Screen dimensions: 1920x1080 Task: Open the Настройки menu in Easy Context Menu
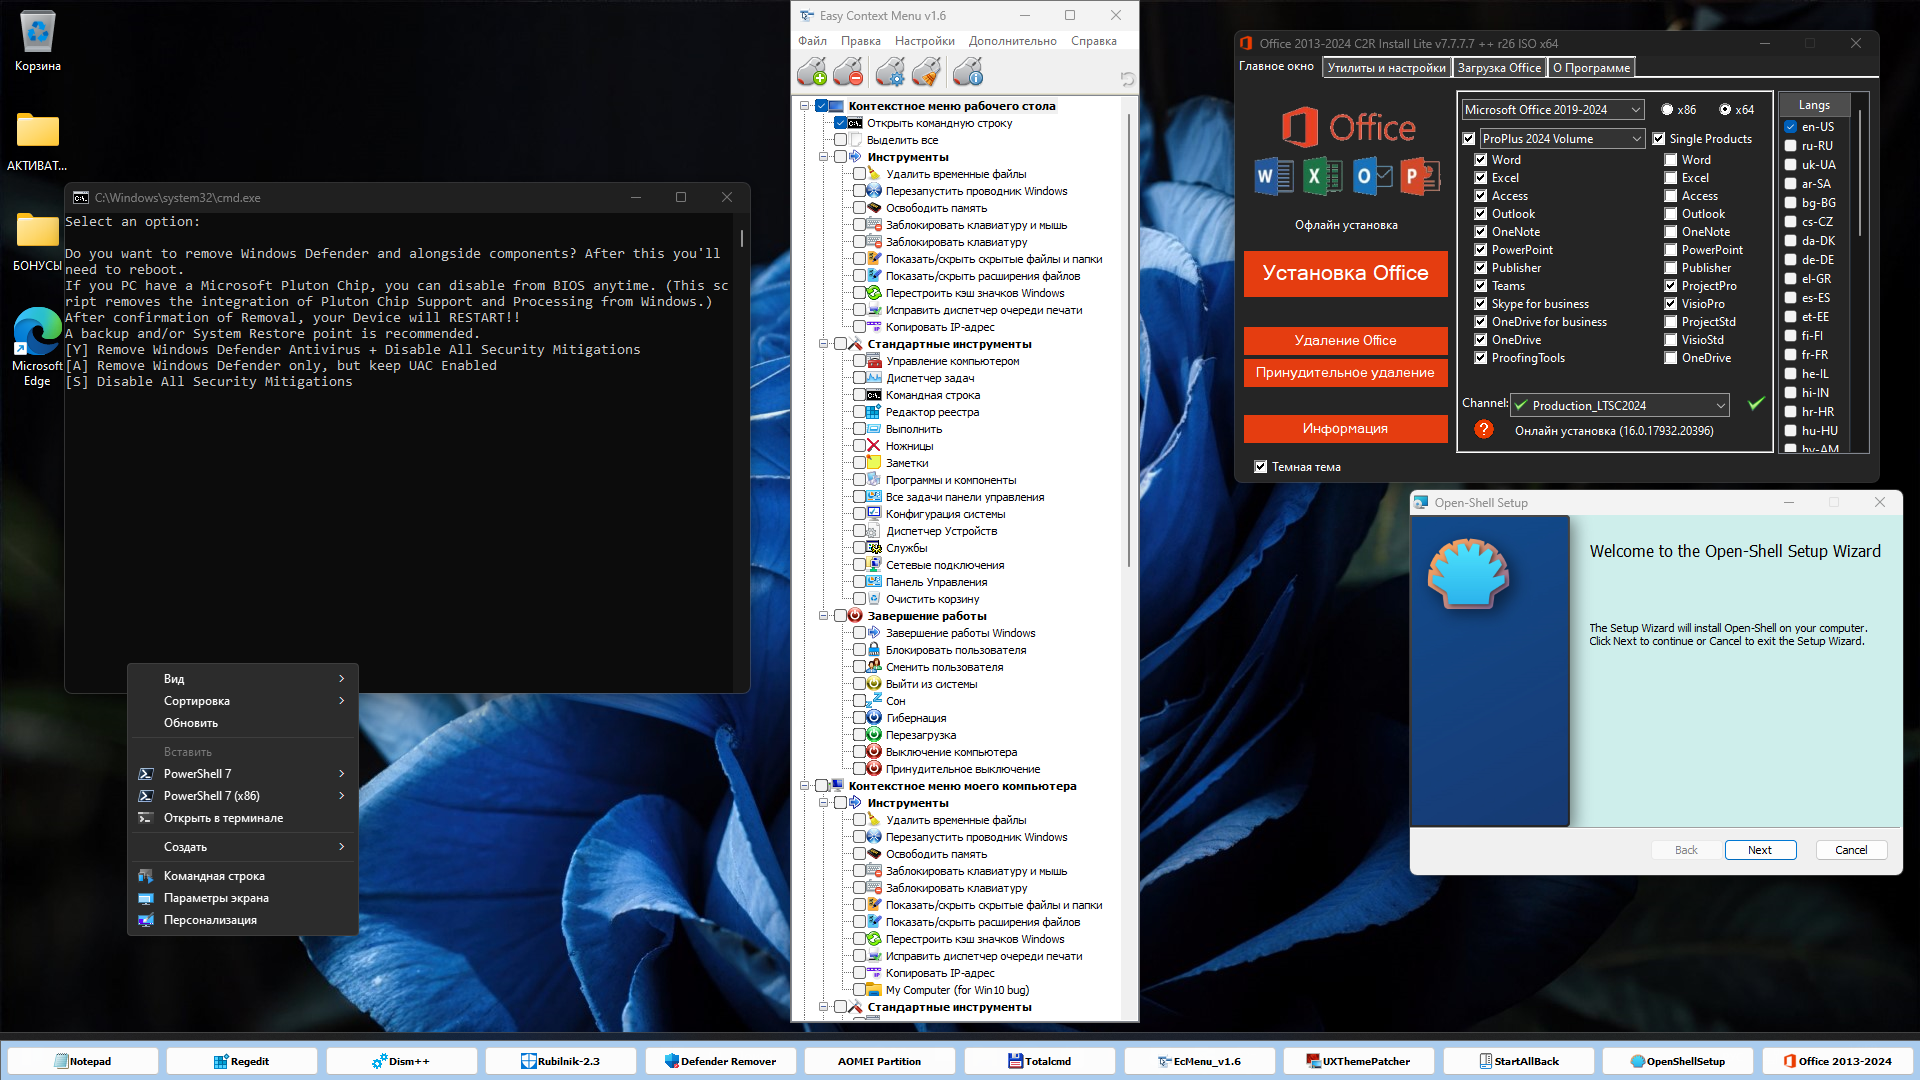tap(925, 41)
